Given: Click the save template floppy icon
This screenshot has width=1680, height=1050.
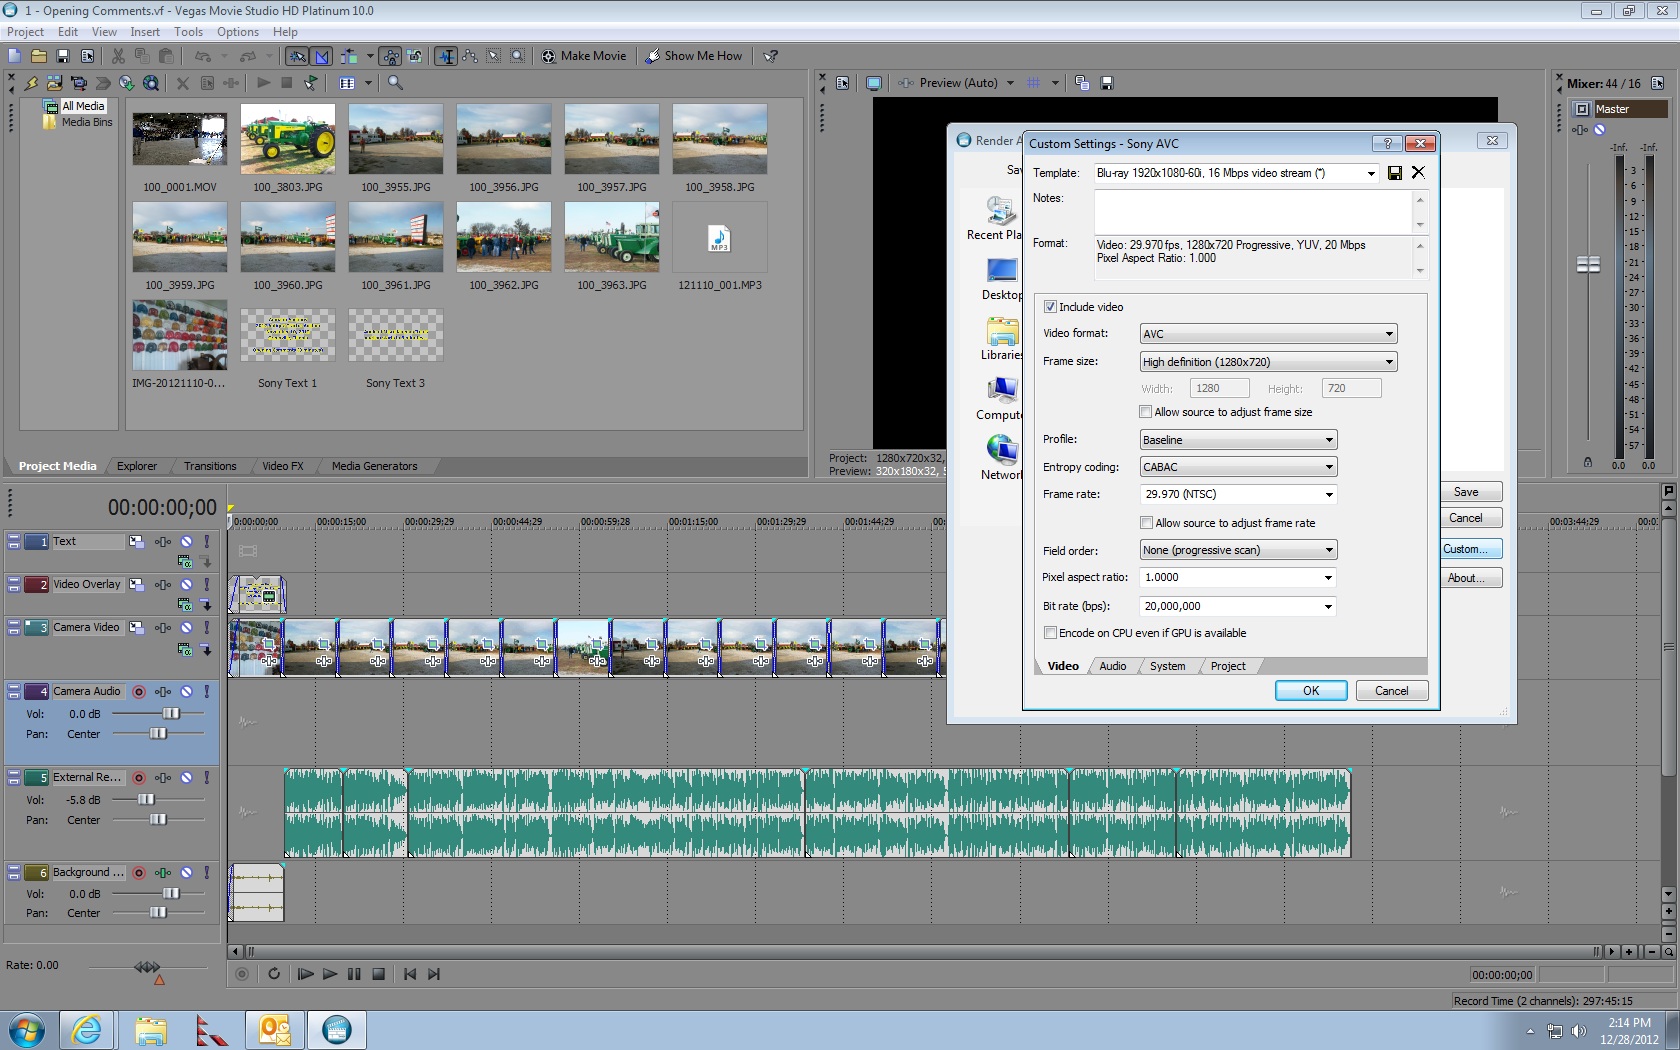Looking at the screenshot, I should pyautogui.click(x=1395, y=173).
